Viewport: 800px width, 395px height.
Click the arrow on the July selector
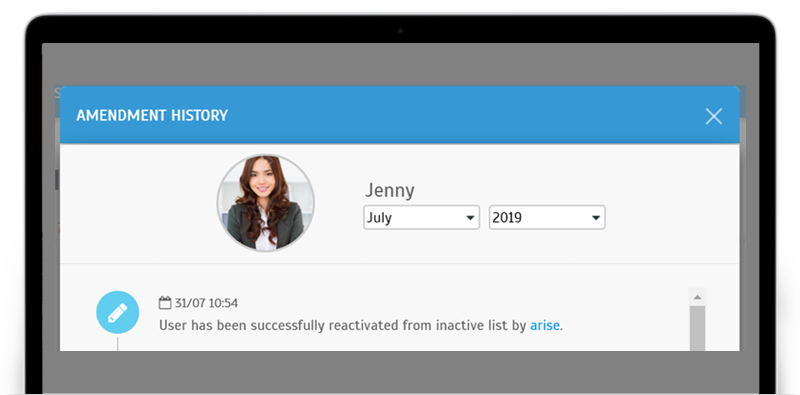click(x=470, y=218)
